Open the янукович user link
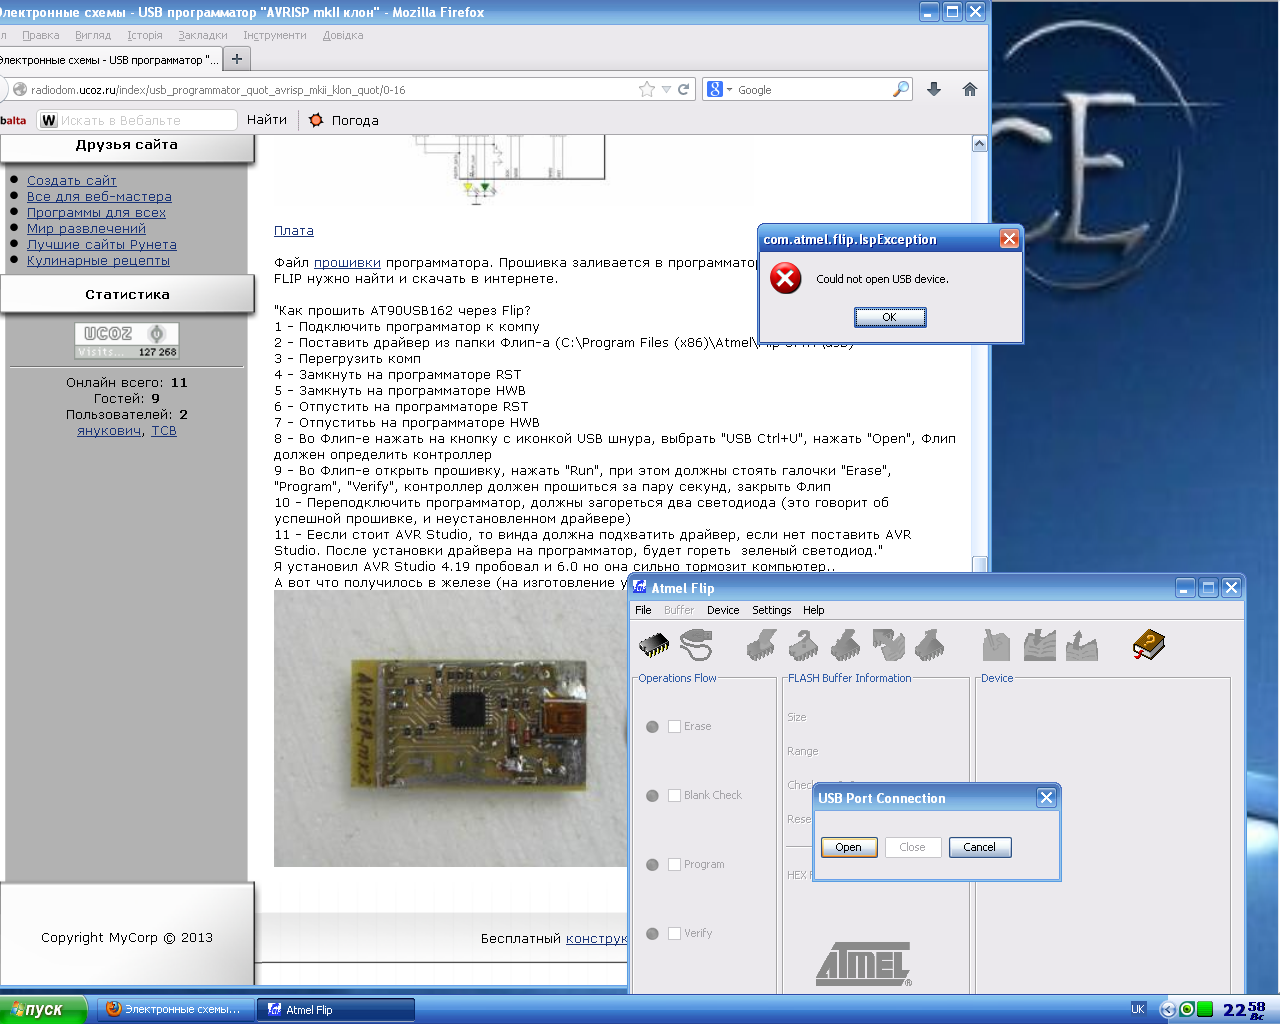Screen dimensions: 1280x1024 click(110, 431)
